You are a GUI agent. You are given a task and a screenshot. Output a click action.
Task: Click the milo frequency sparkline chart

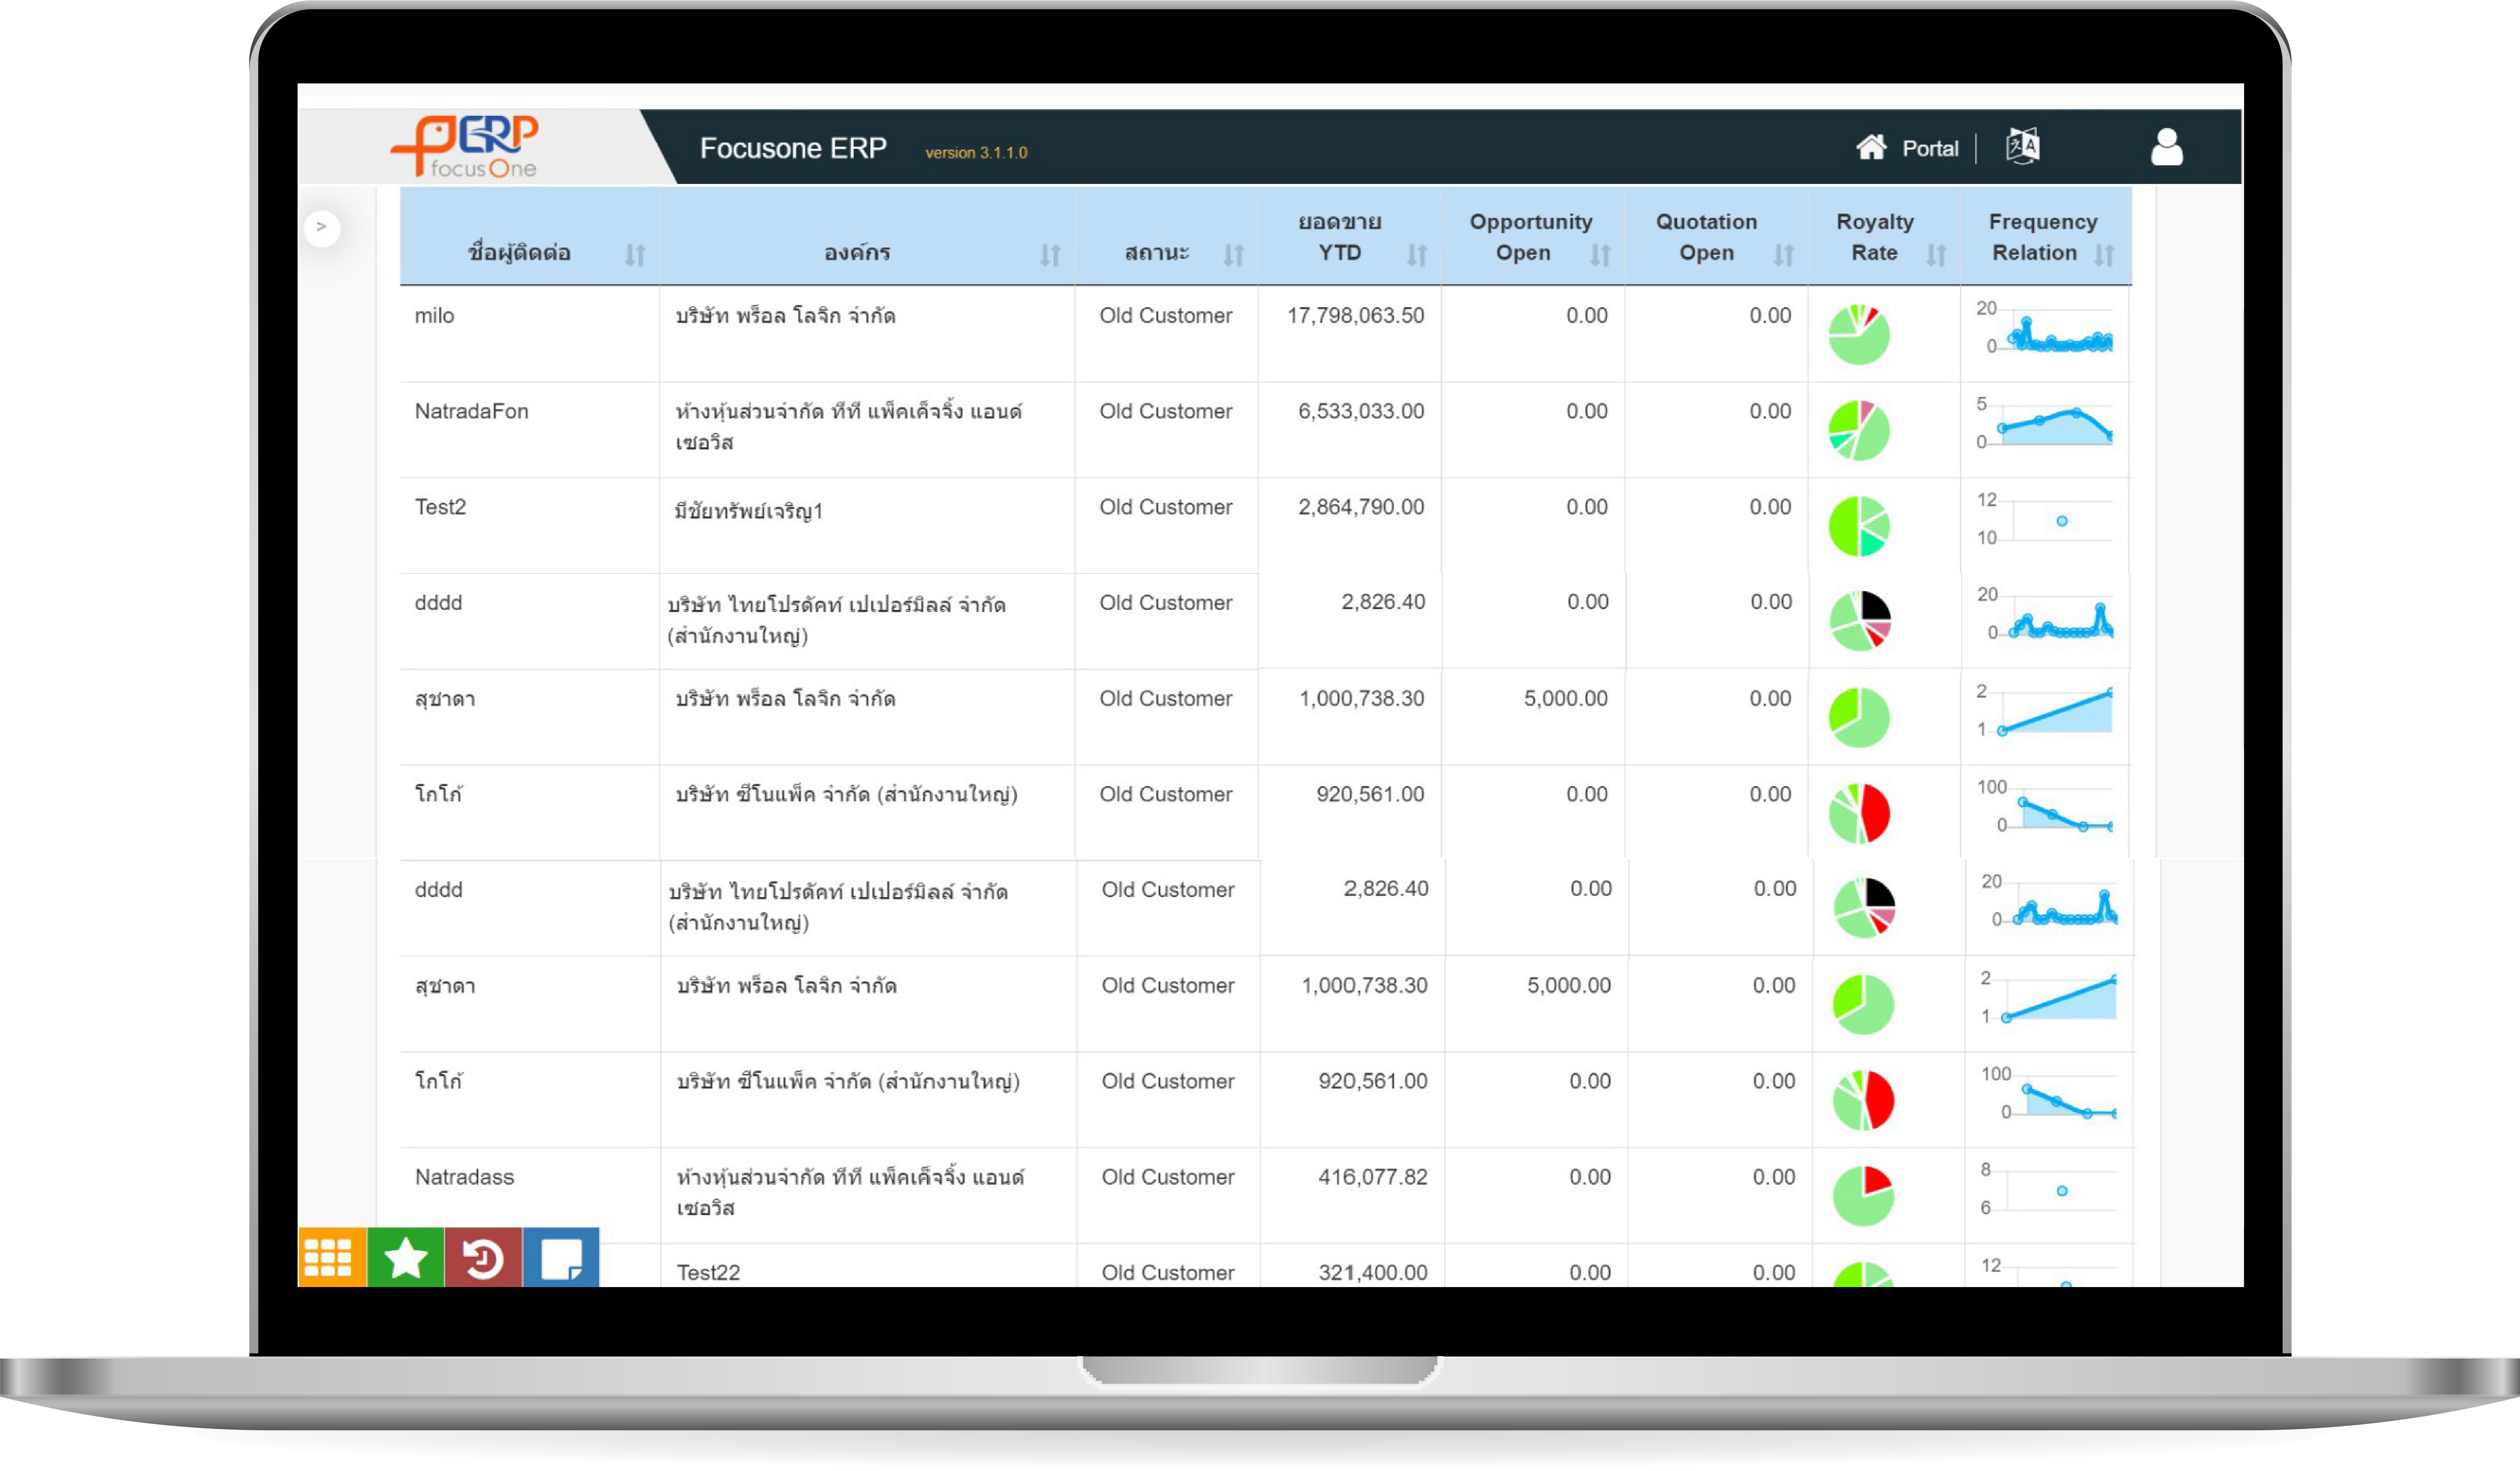pyautogui.click(x=2046, y=329)
